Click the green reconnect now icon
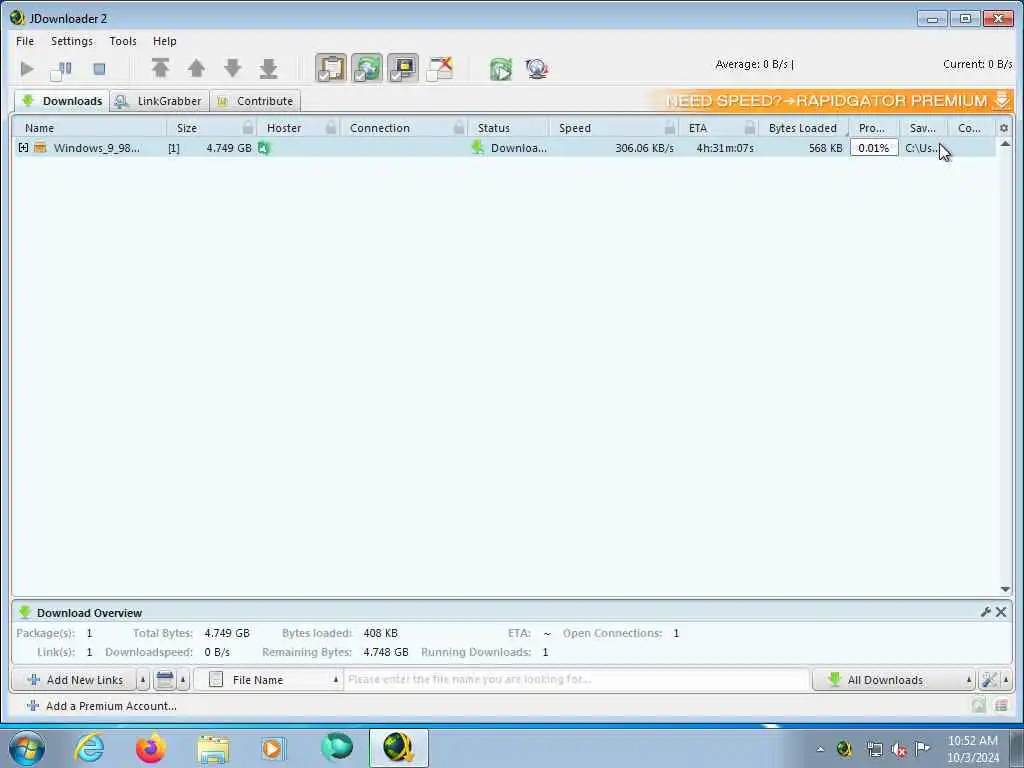 [502, 69]
